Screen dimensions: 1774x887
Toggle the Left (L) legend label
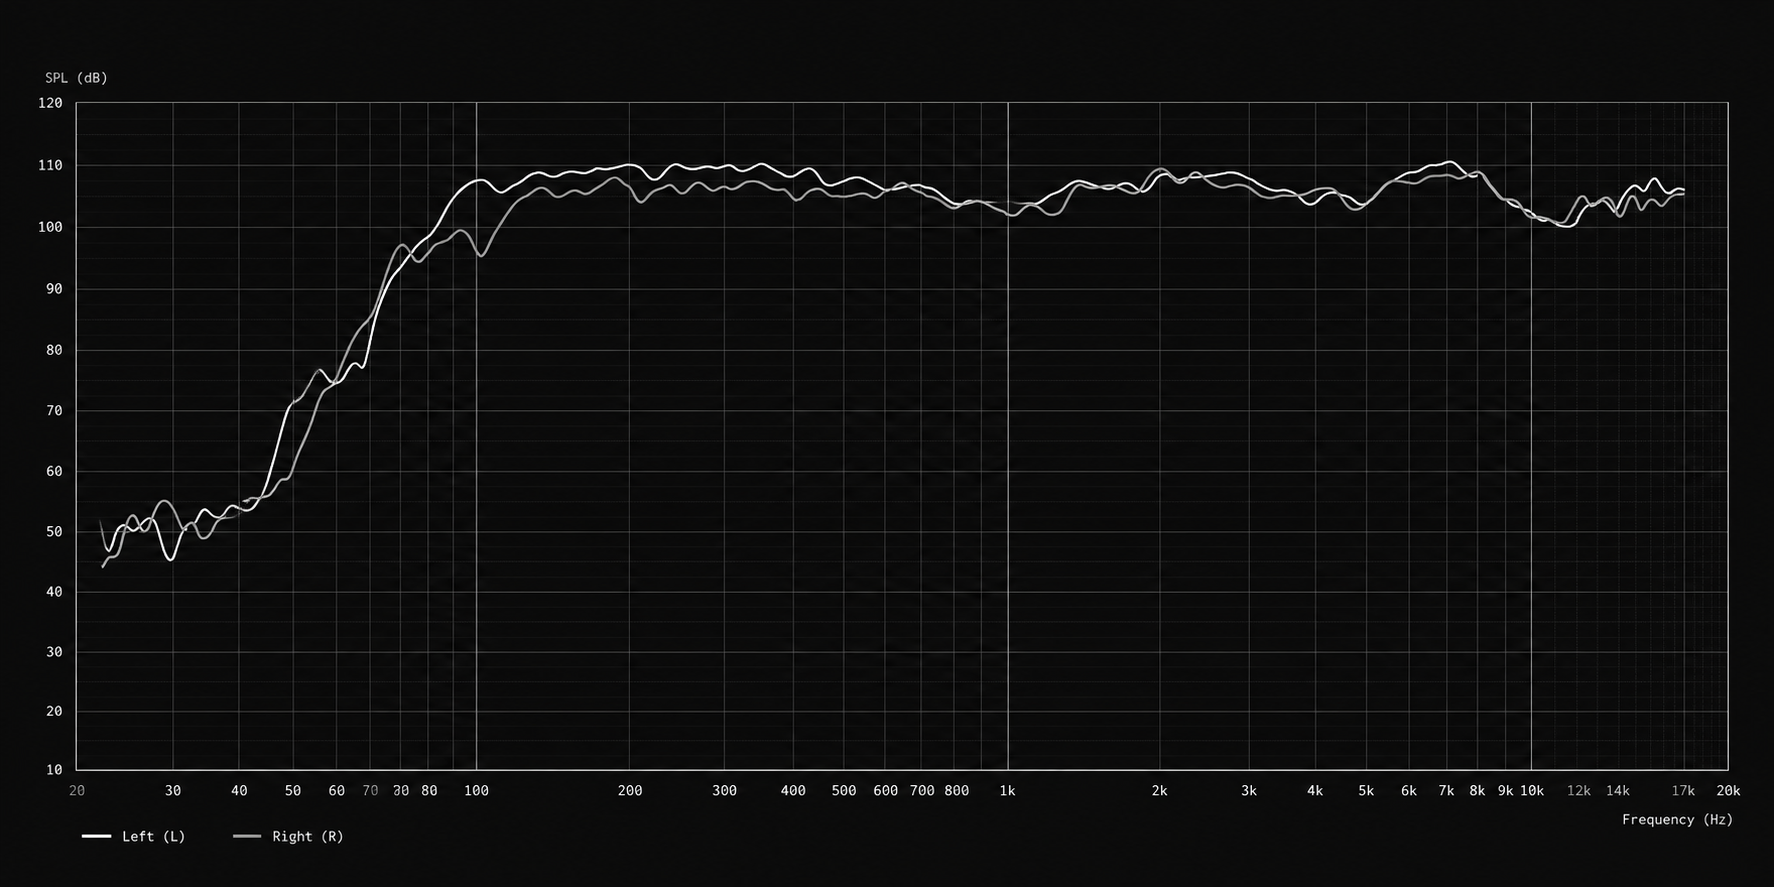click(154, 836)
